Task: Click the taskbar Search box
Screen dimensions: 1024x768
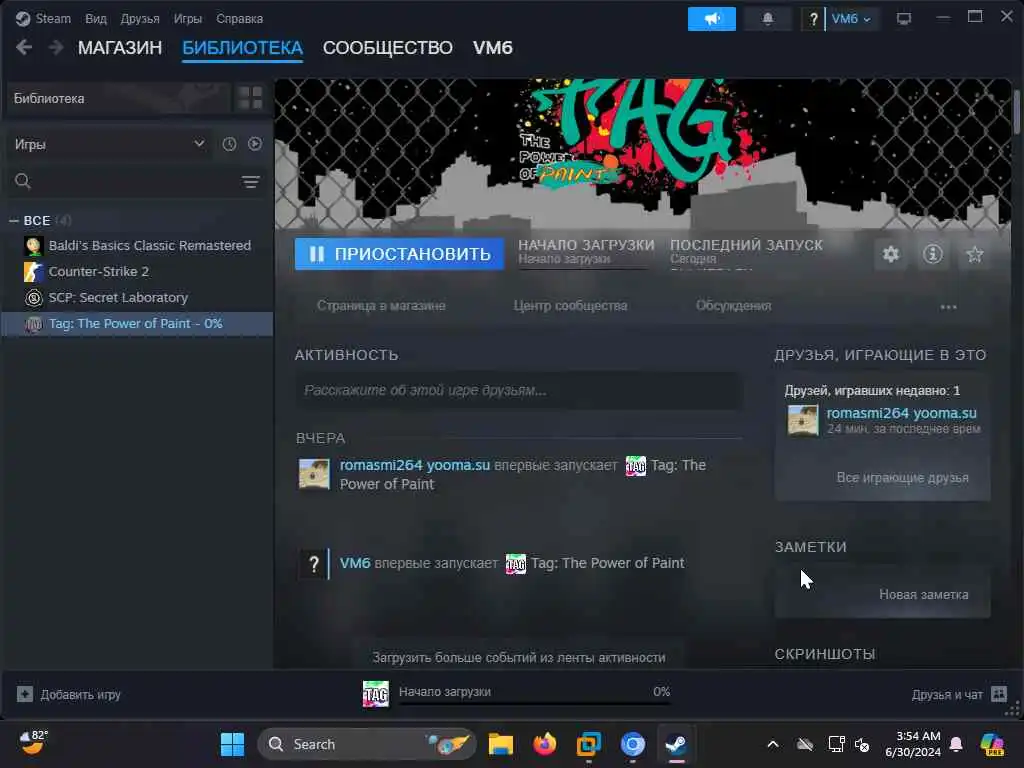Action: [x=367, y=744]
